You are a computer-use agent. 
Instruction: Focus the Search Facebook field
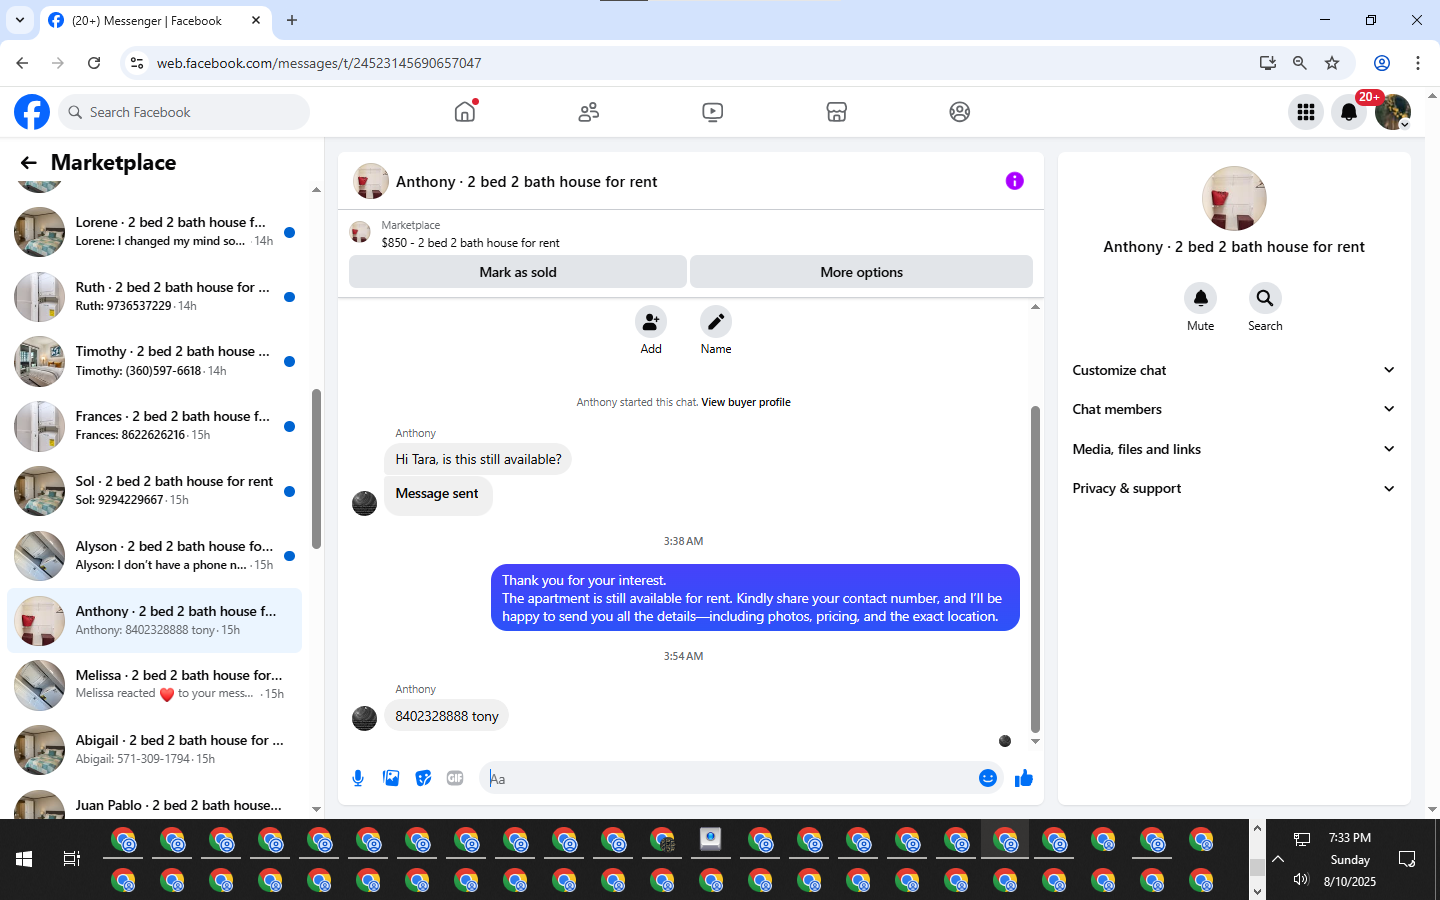click(185, 112)
